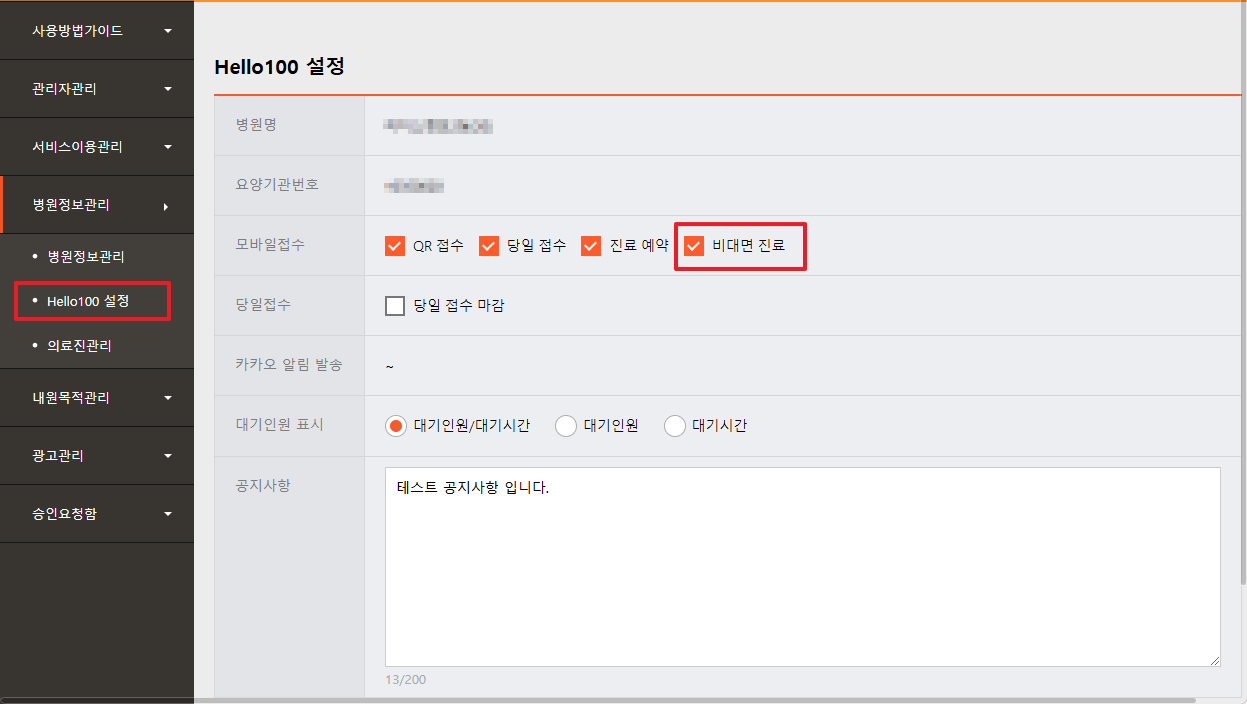Go to 병원정보관리 submenu item

86,257
